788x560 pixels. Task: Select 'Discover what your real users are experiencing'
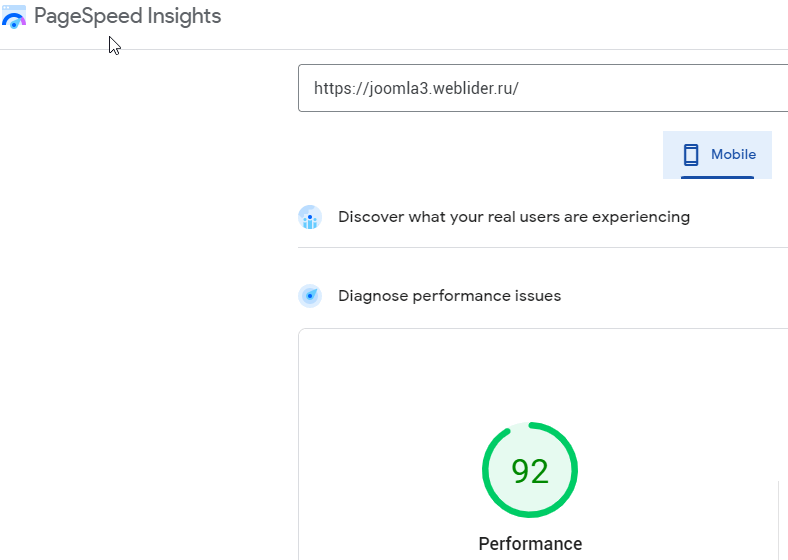[x=513, y=217]
